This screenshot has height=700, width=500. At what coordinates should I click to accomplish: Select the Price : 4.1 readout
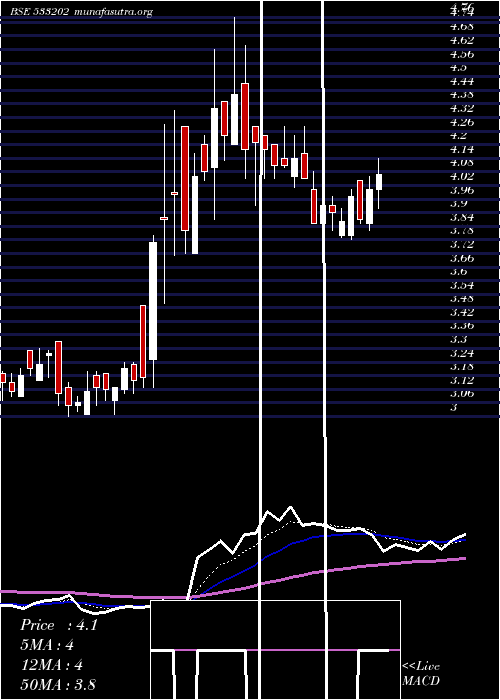(59, 625)
